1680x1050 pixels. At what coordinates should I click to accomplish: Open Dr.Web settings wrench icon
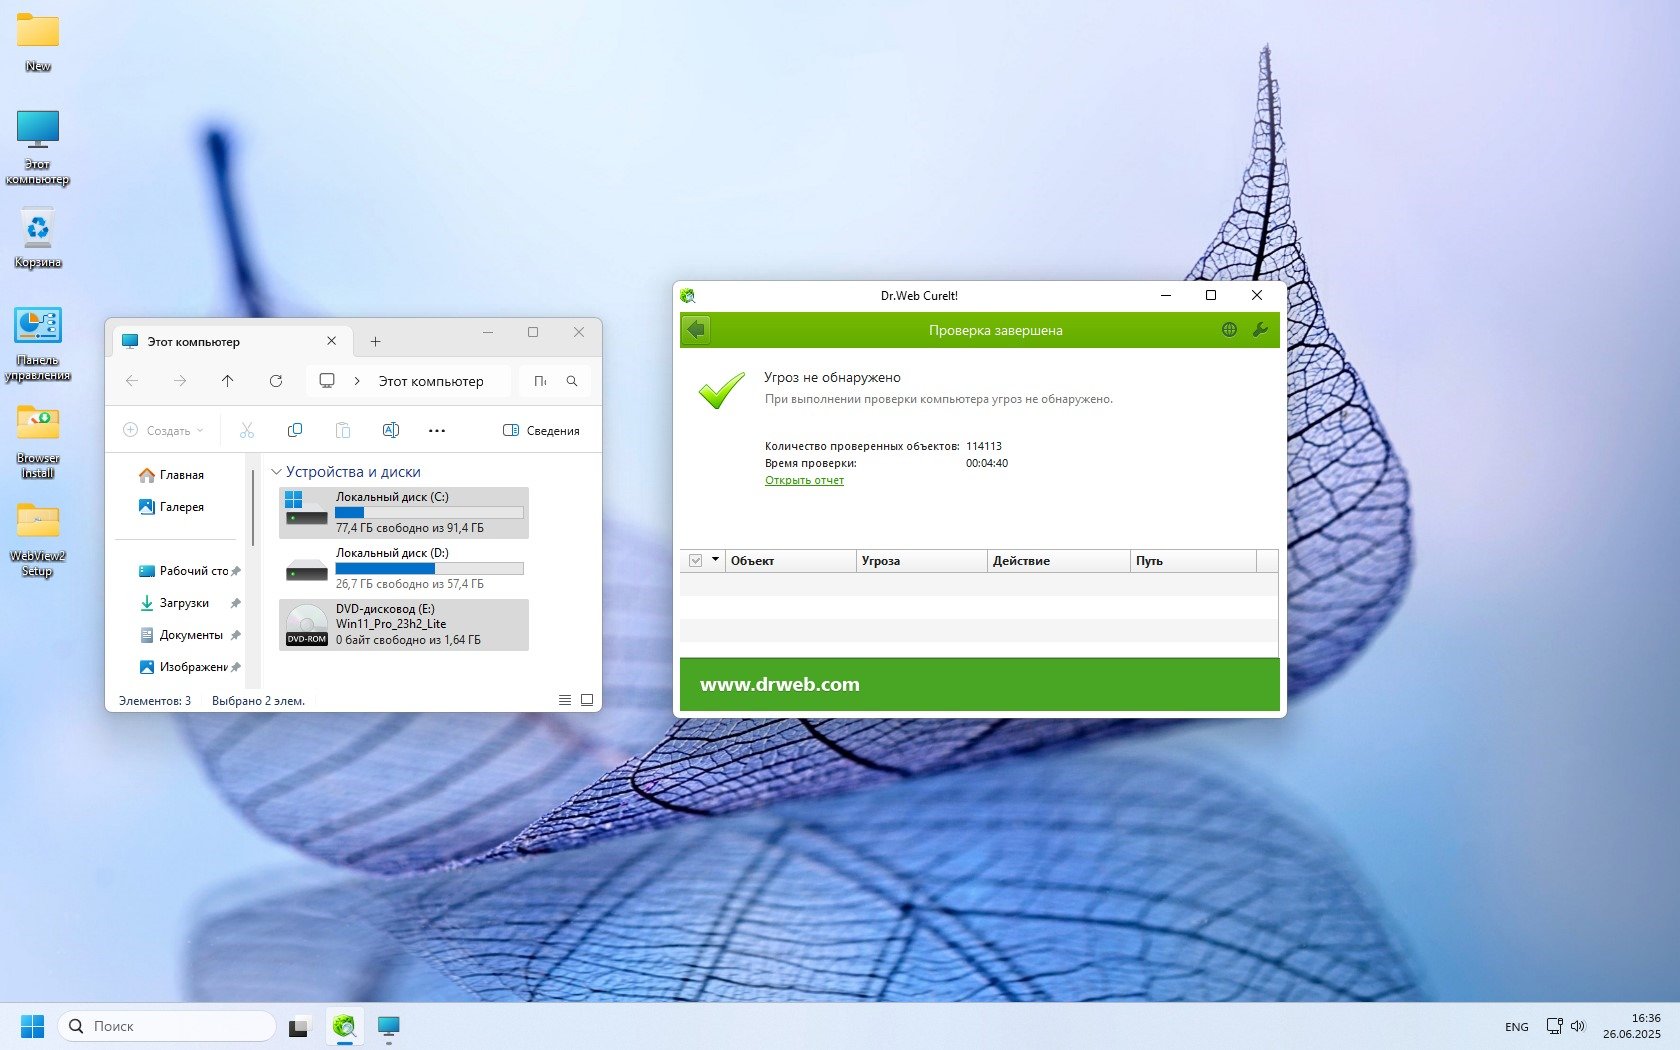point(1260,330)
